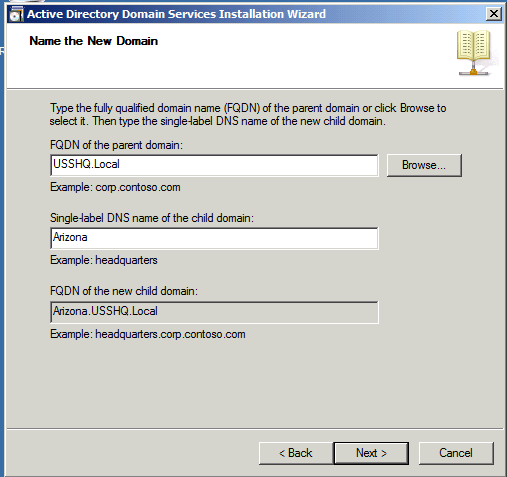The width and height of the screenshot is (507, 477).
Task: Close the Installation Wizard with the X
Action: point(494,14)
